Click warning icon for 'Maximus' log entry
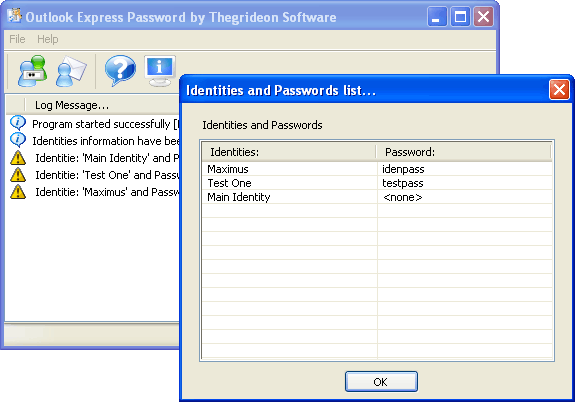 tap(18, 191)
